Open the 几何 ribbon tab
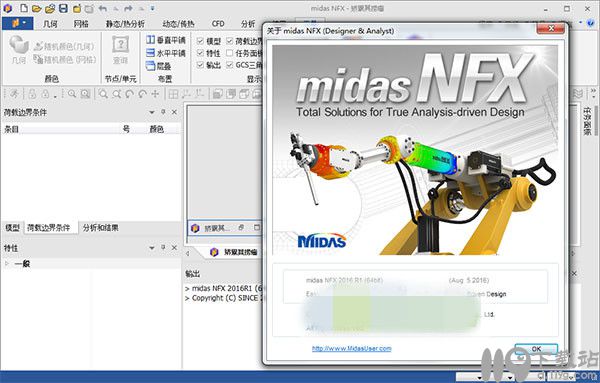Image resolution: width=600 pixels, height=383 pixels. coord(50,24)
